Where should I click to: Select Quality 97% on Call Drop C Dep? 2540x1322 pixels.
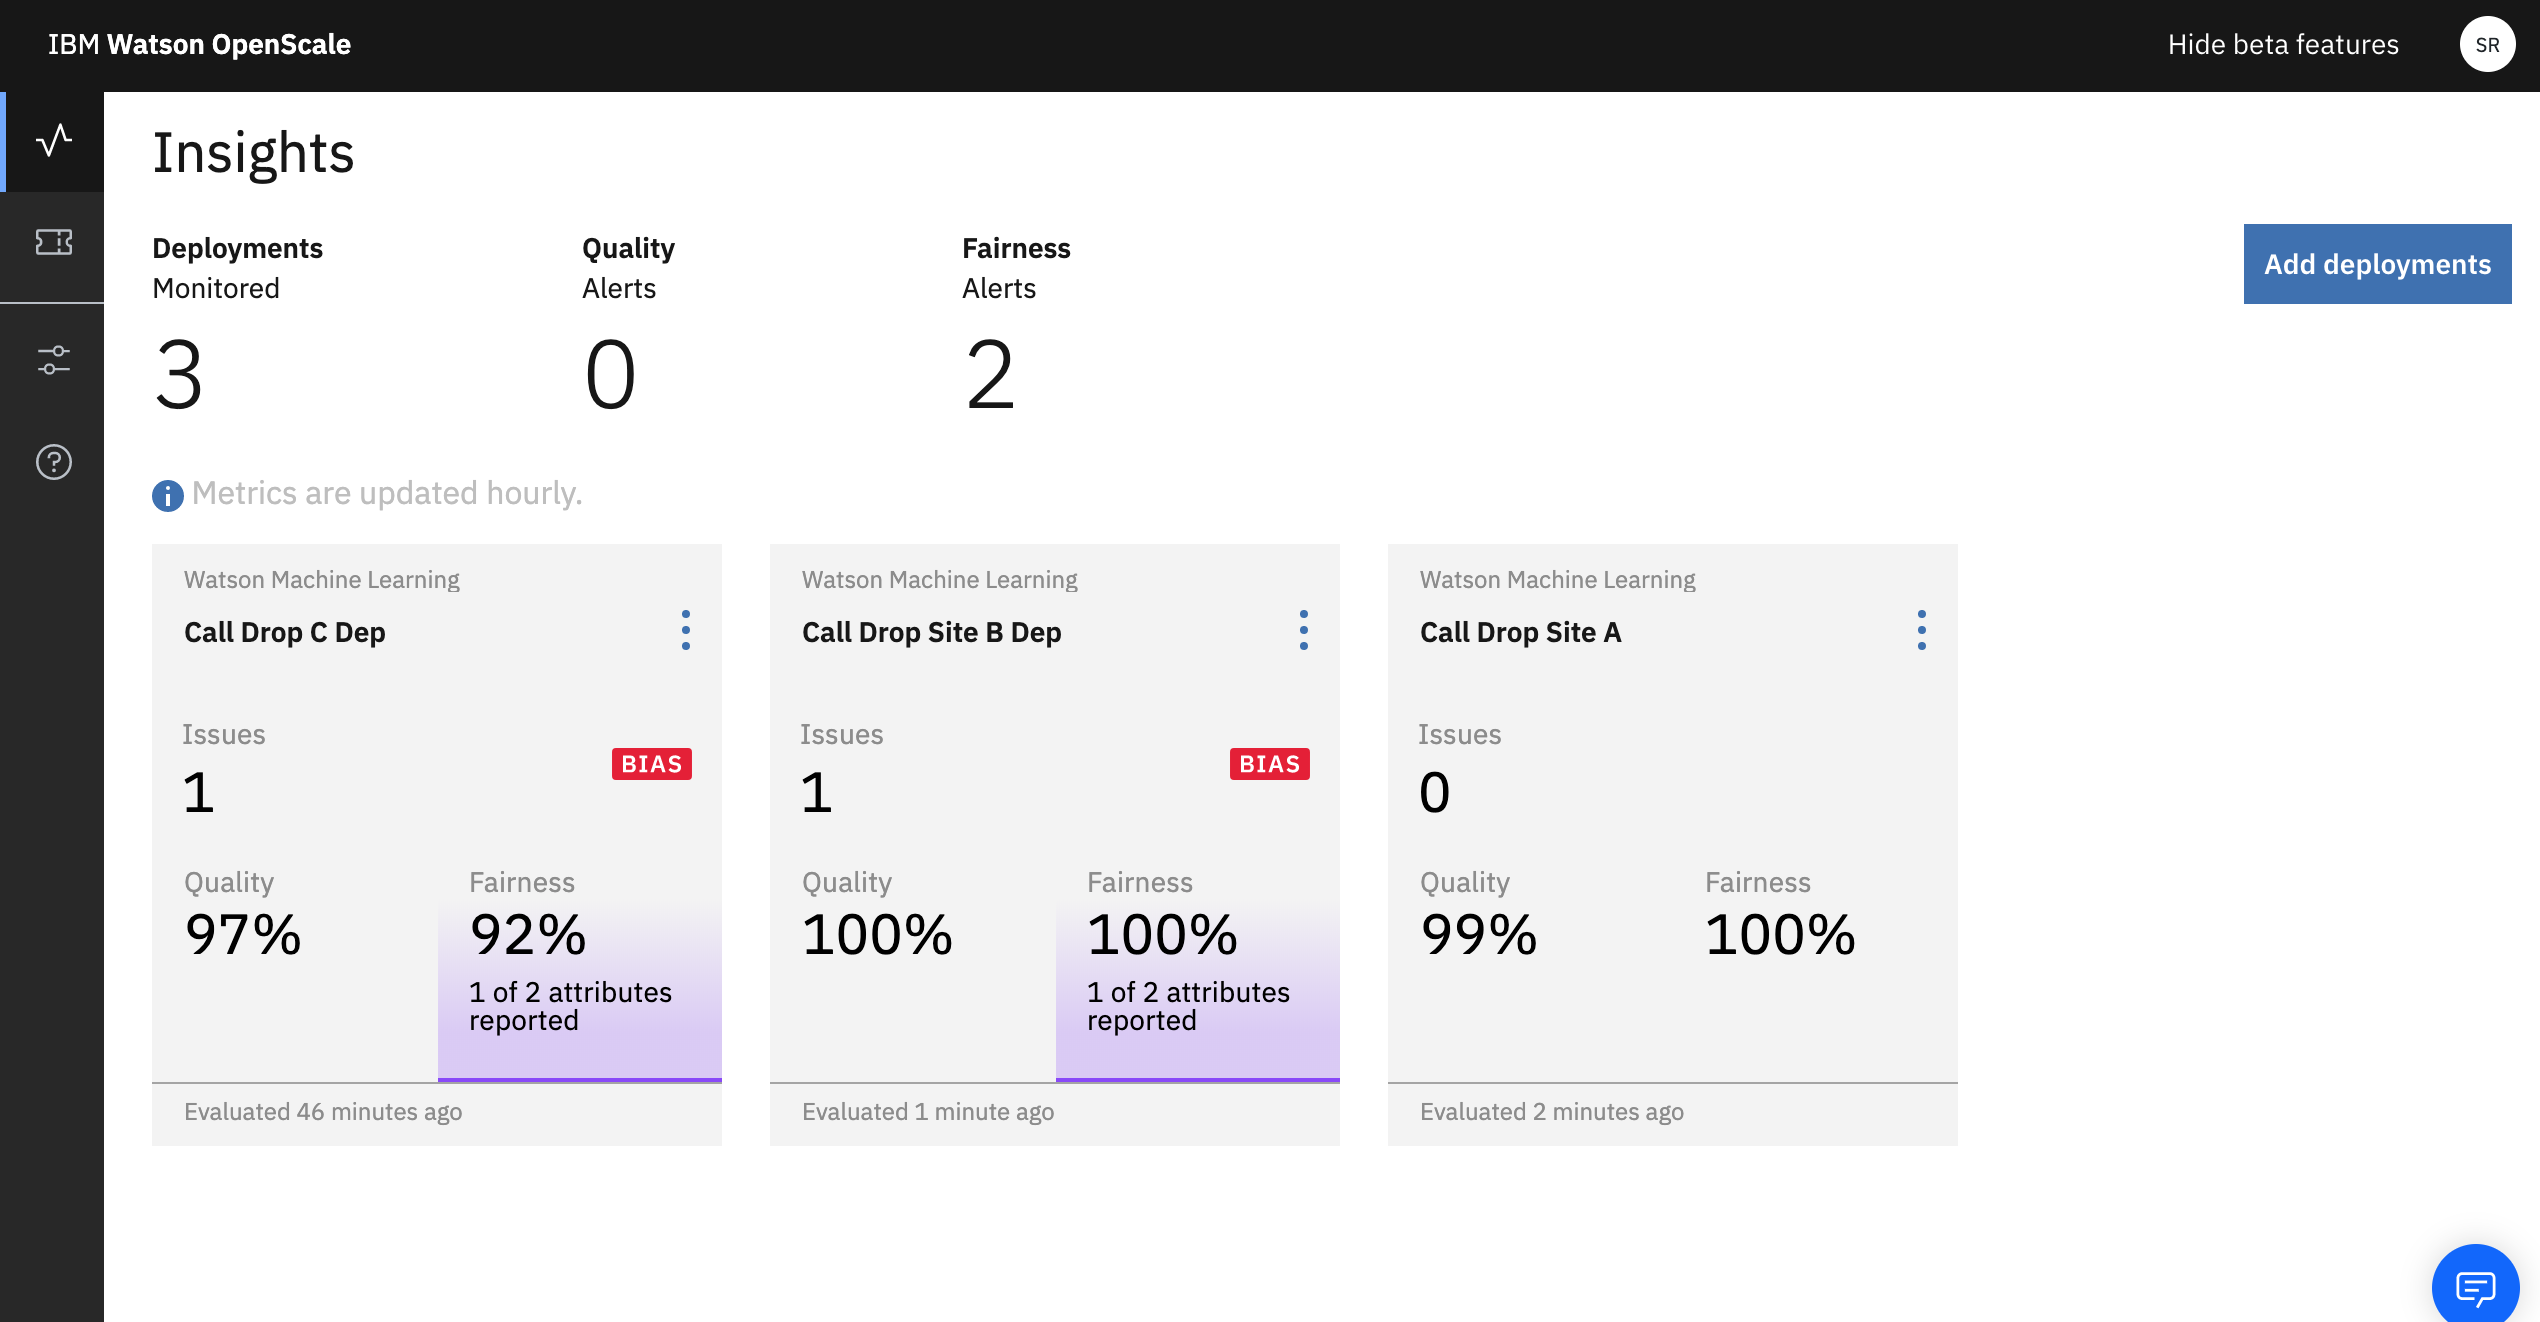click(x=243, y=935)
